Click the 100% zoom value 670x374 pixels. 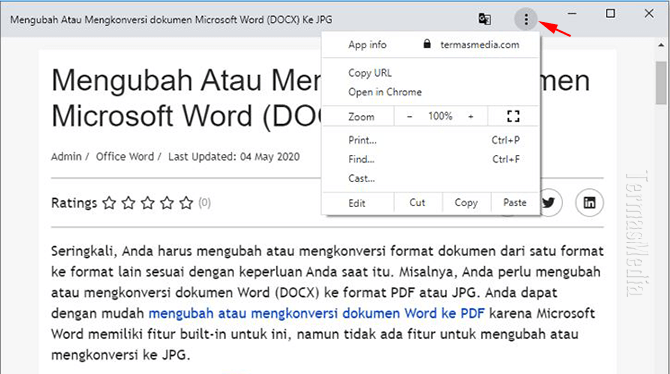pyautogui.click(x=440, y=116)
